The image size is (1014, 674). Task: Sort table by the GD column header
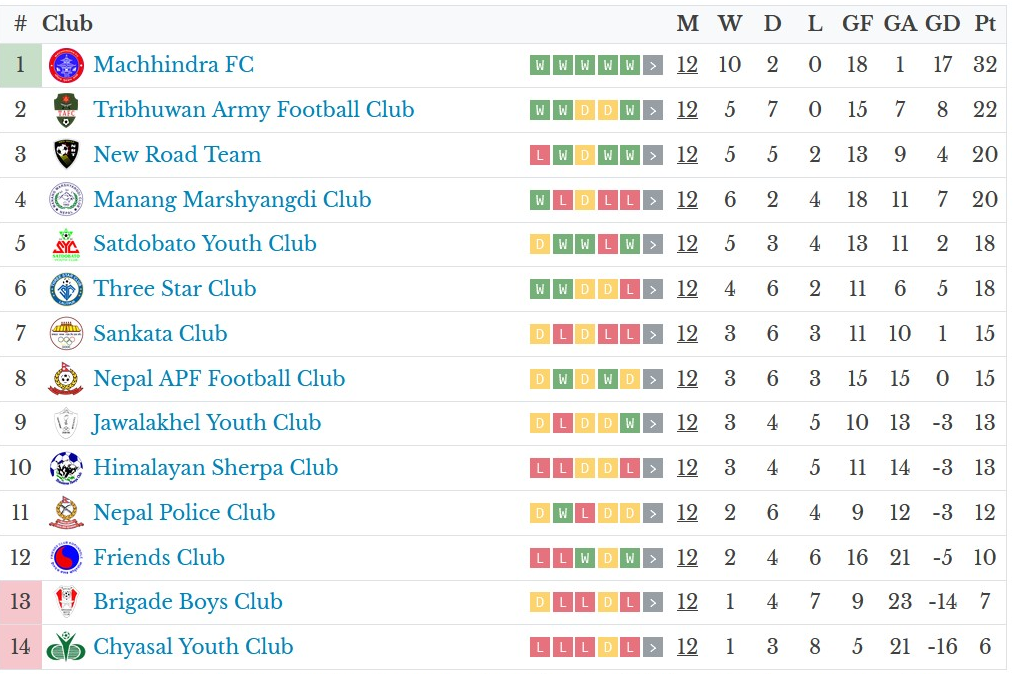click(942, 24)
